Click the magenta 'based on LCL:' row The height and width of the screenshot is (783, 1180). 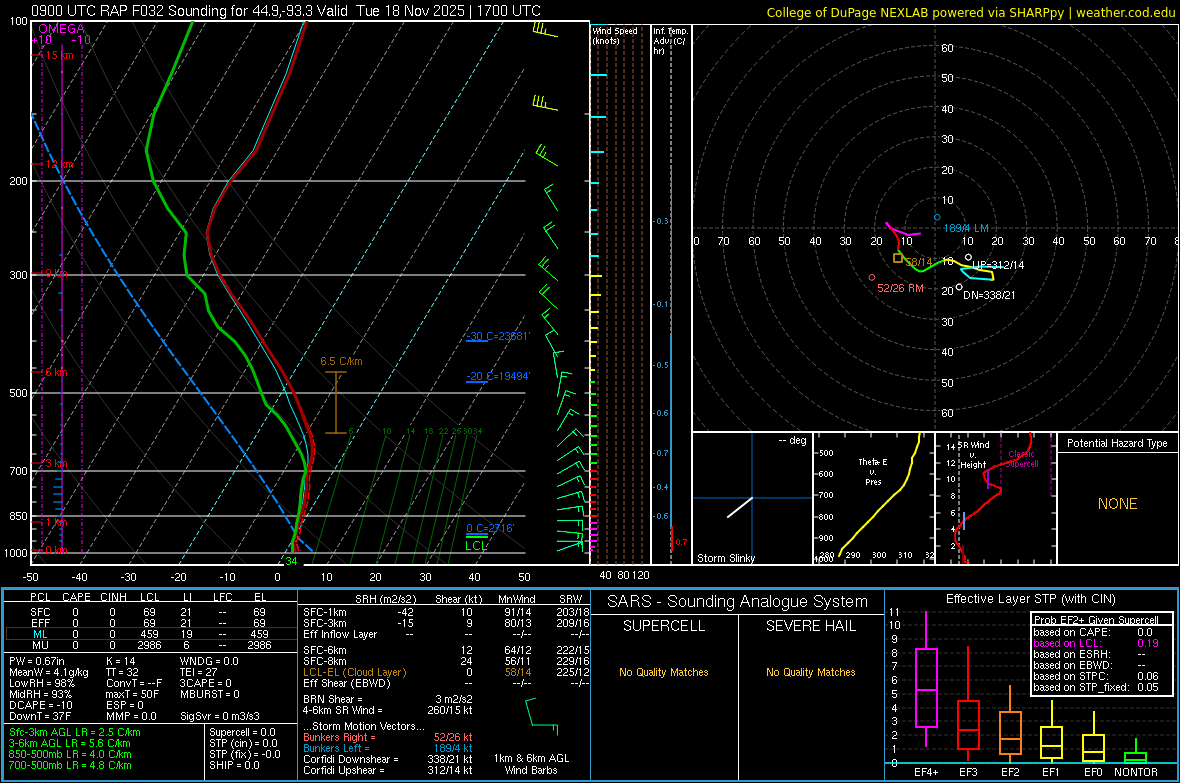point(1096,643)
